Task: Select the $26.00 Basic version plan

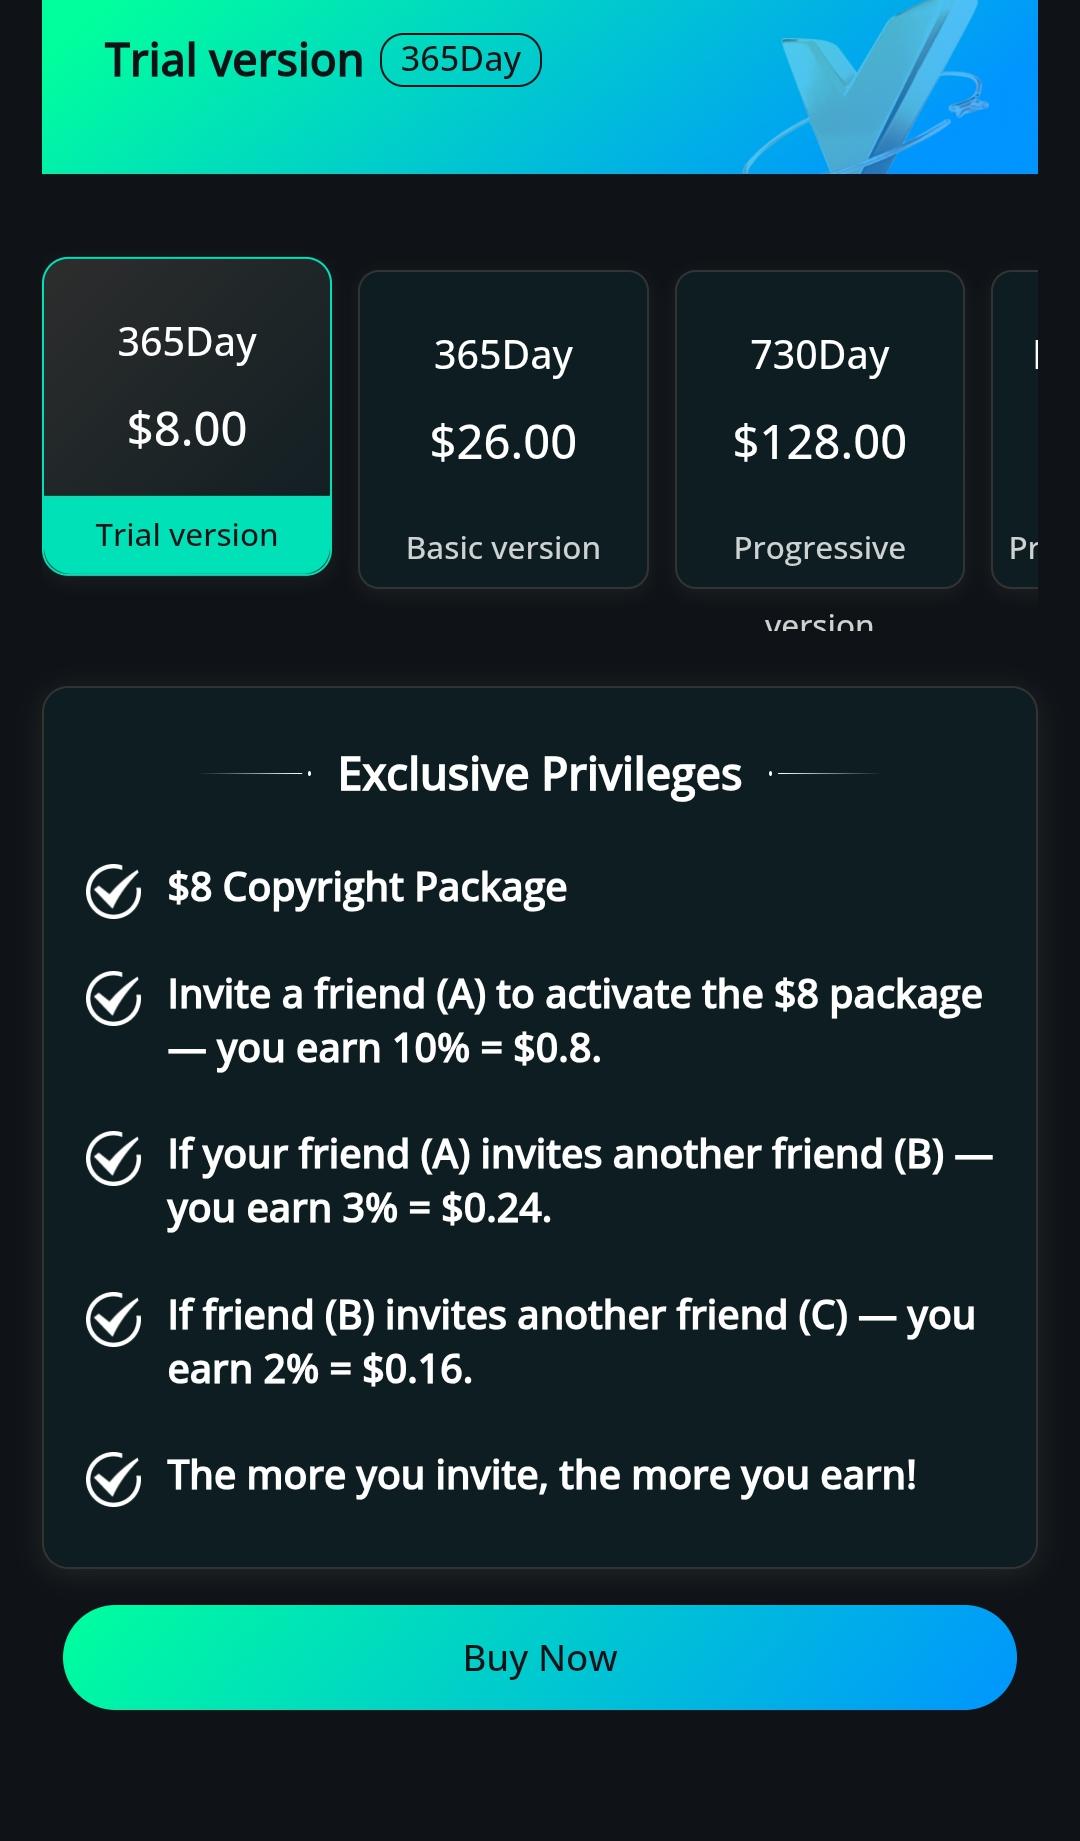Action: [503, 430]
